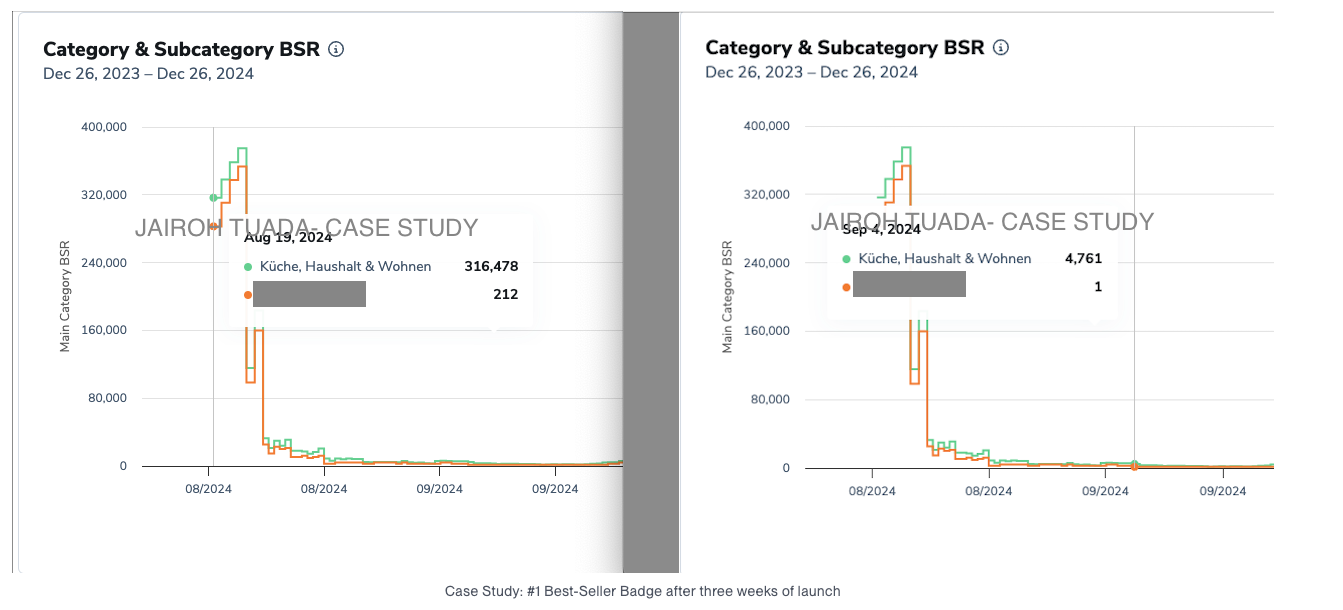Image resolution: width=1343 pixels, height=610 pixels.
Task: Click the Case Study #1 Best-Seller Badge caption
Action: 643,591
